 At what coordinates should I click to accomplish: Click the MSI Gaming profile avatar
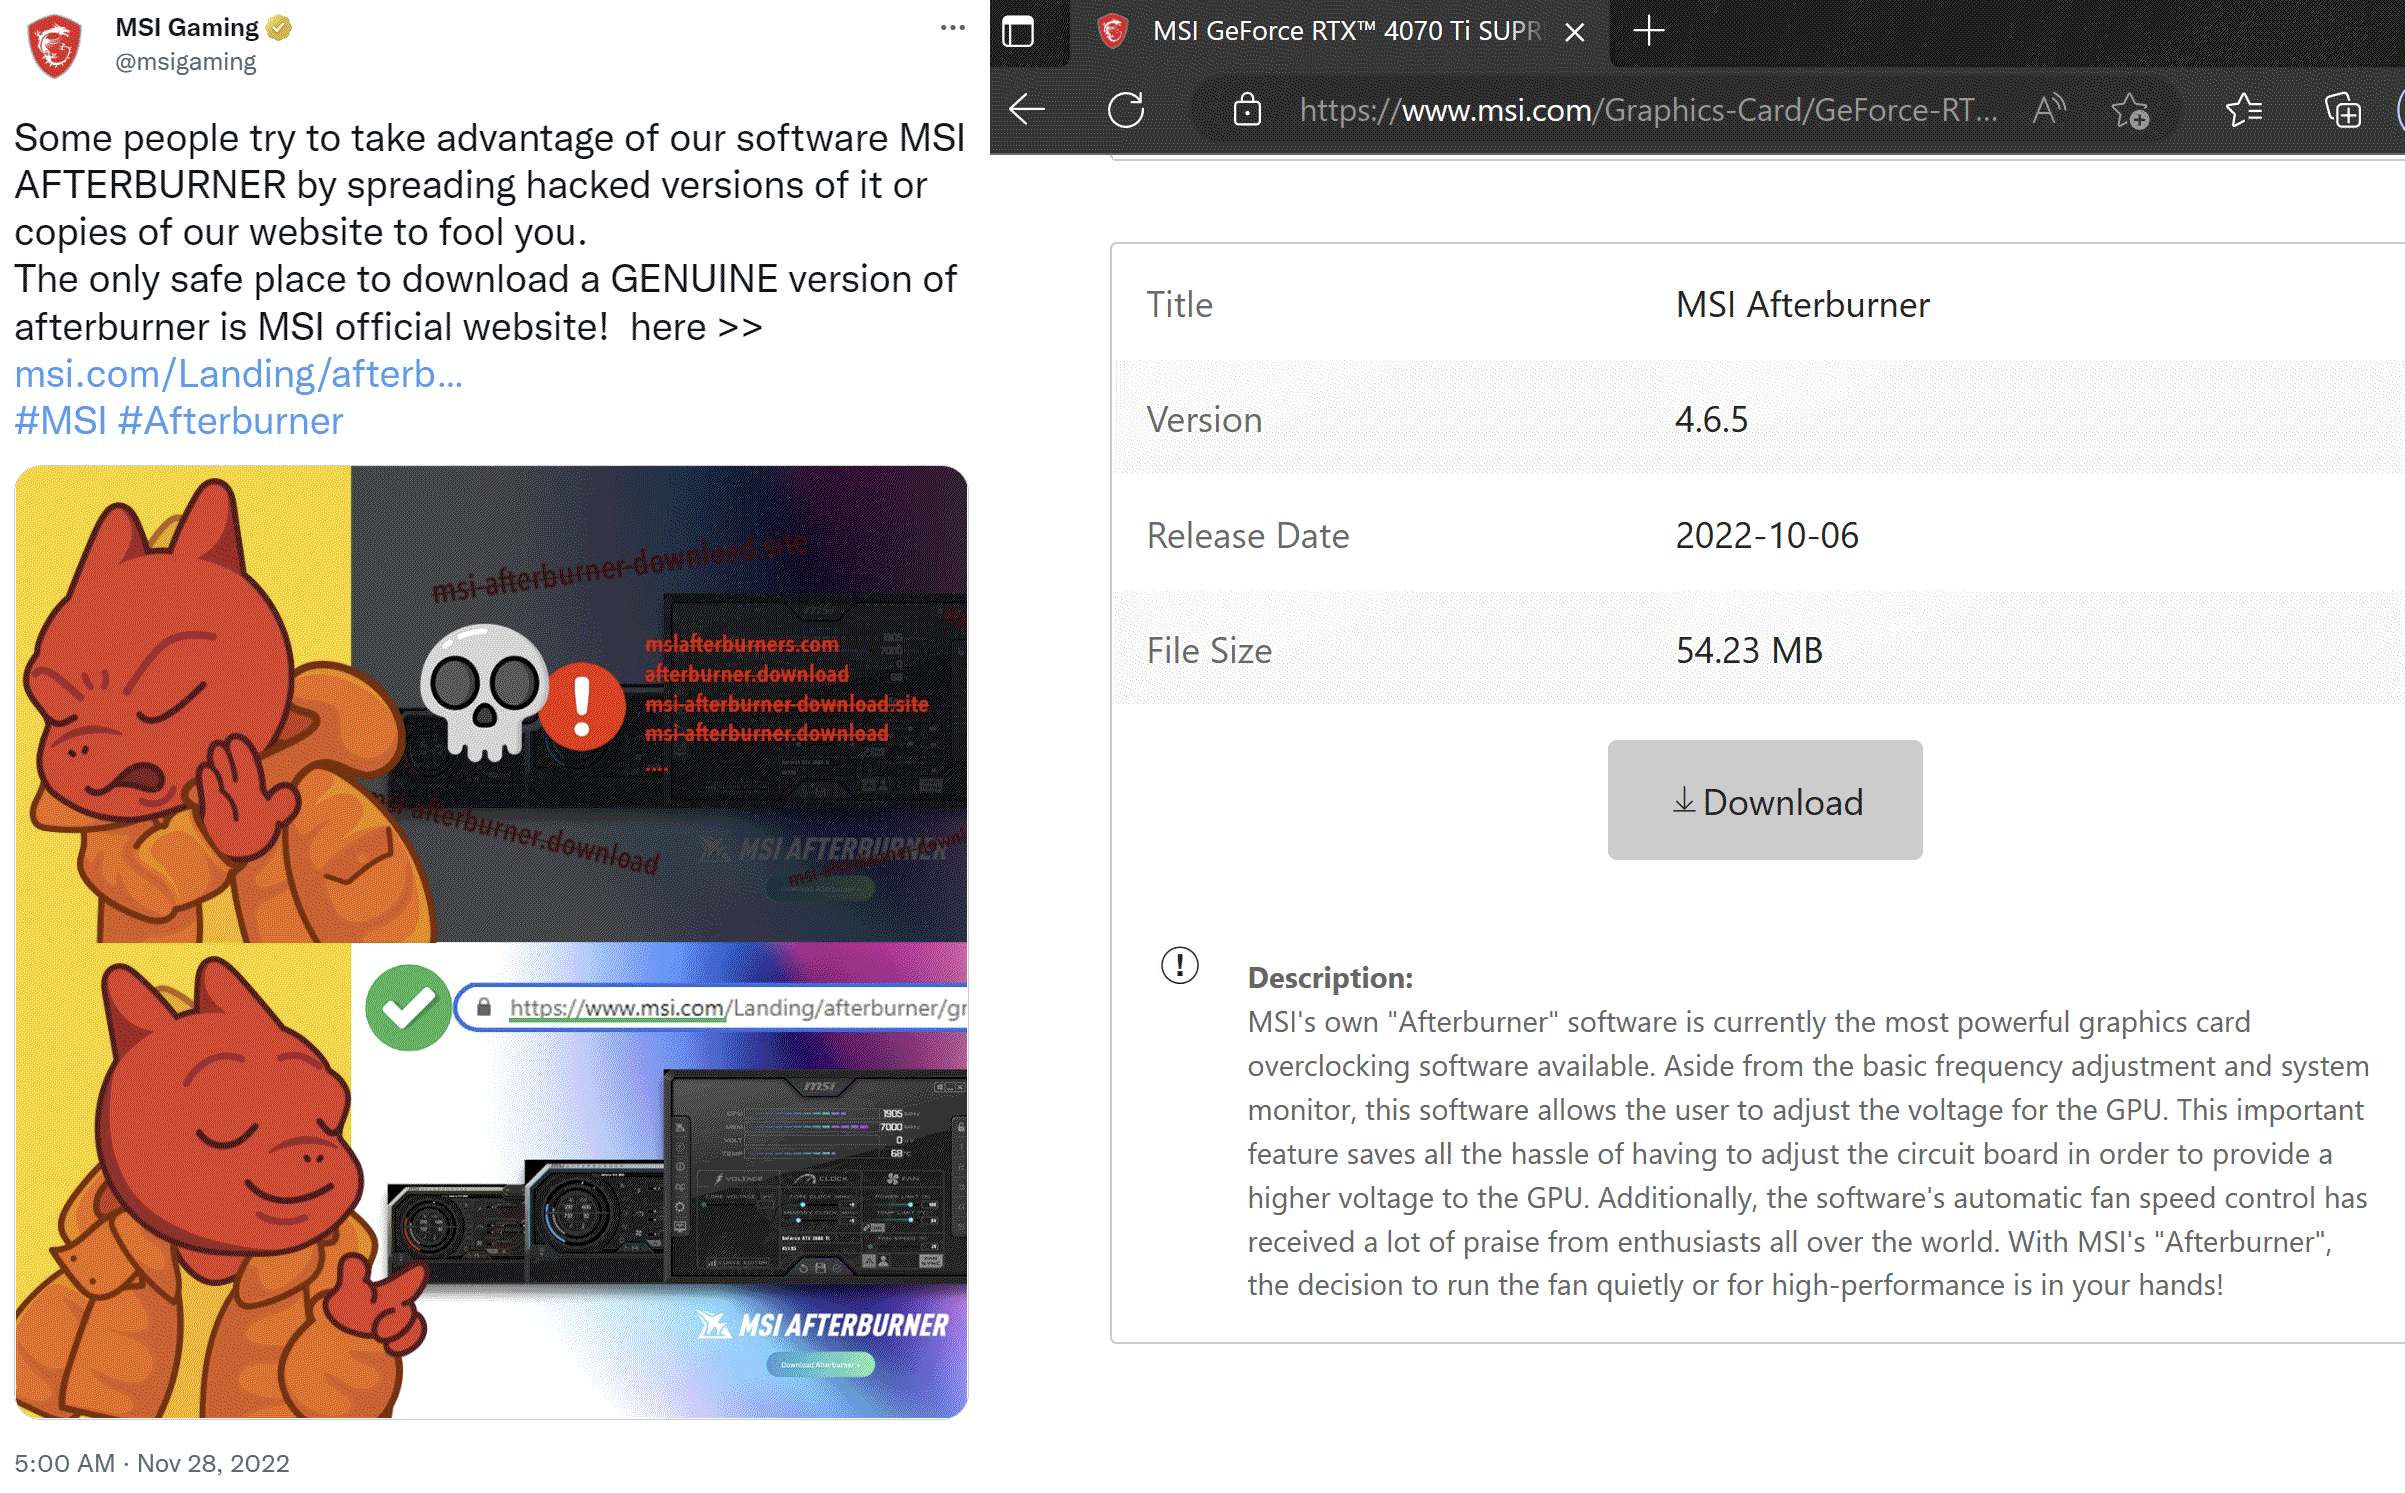coord(54,45)
